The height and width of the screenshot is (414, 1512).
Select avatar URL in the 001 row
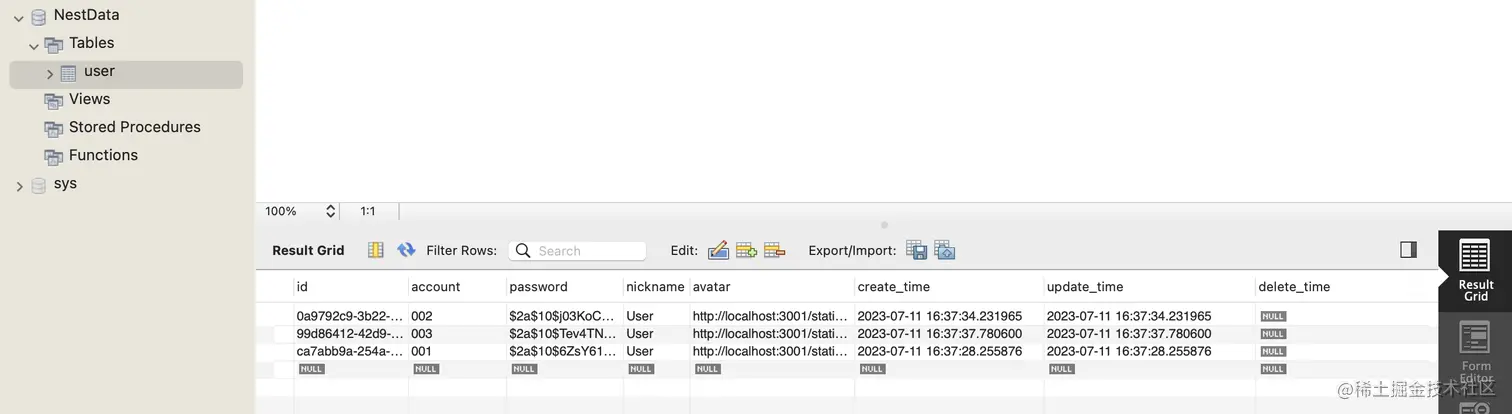coord(772,352)
